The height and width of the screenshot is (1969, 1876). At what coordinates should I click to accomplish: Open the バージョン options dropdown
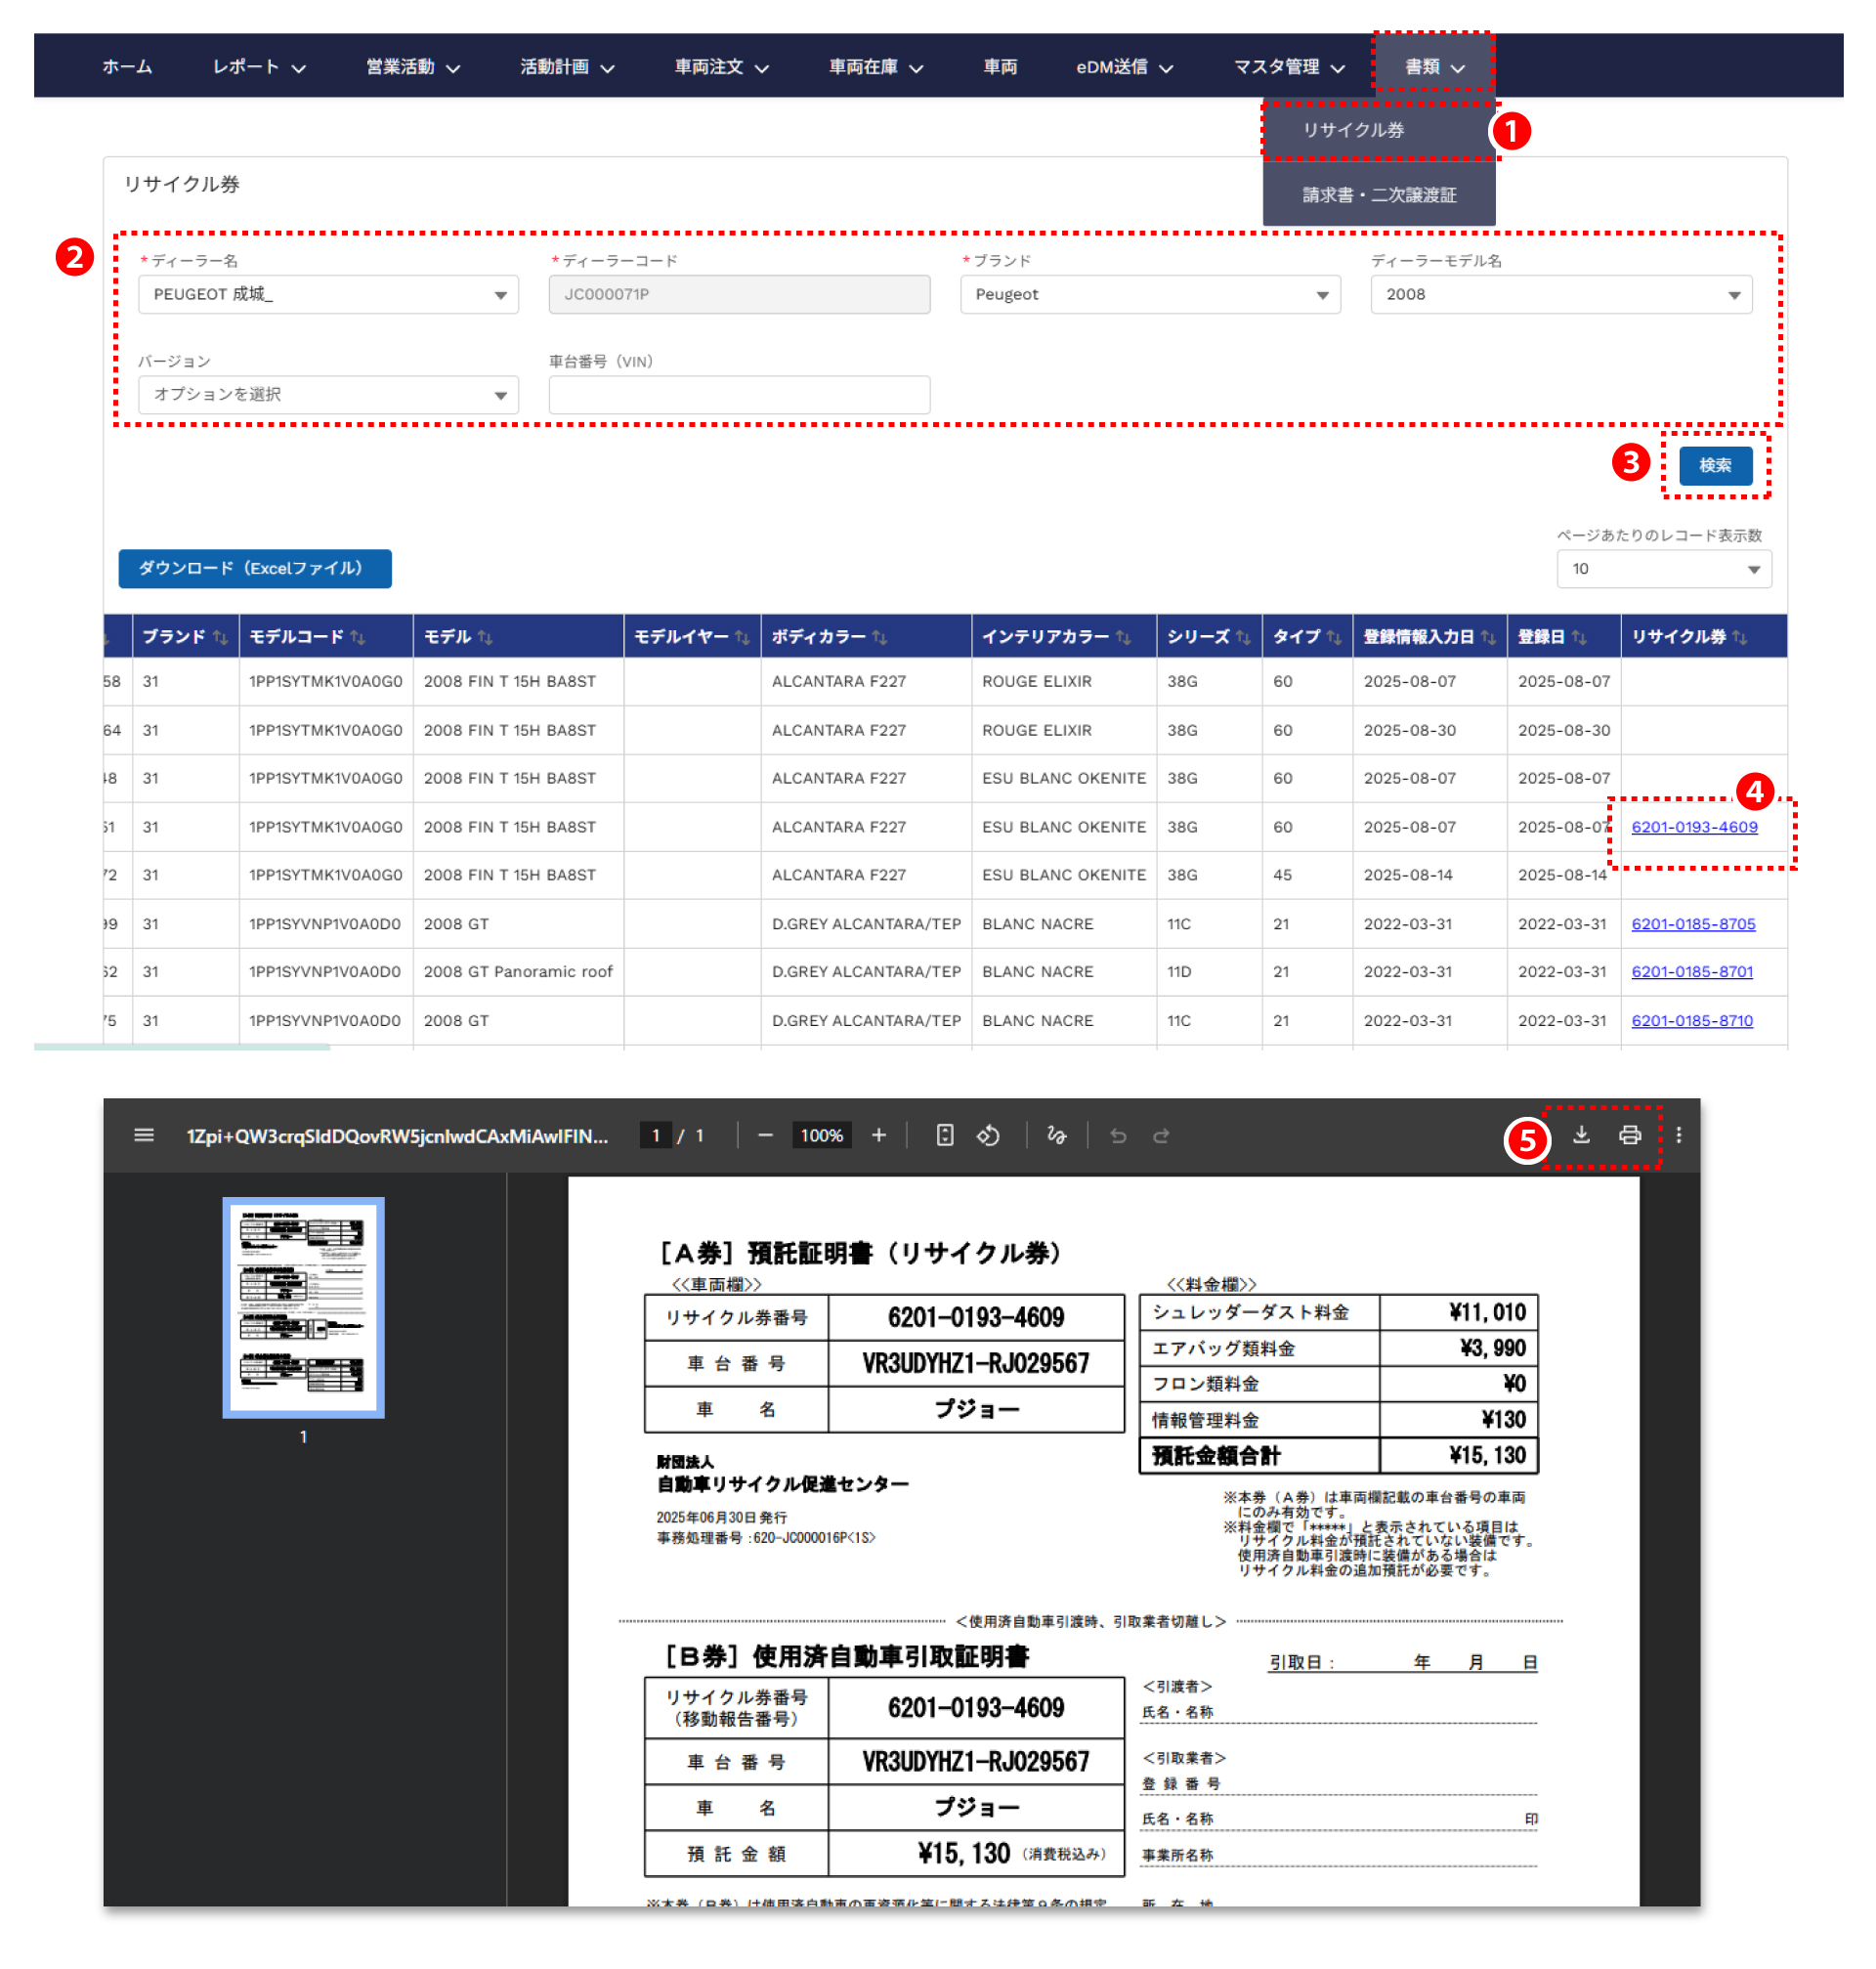328,394
